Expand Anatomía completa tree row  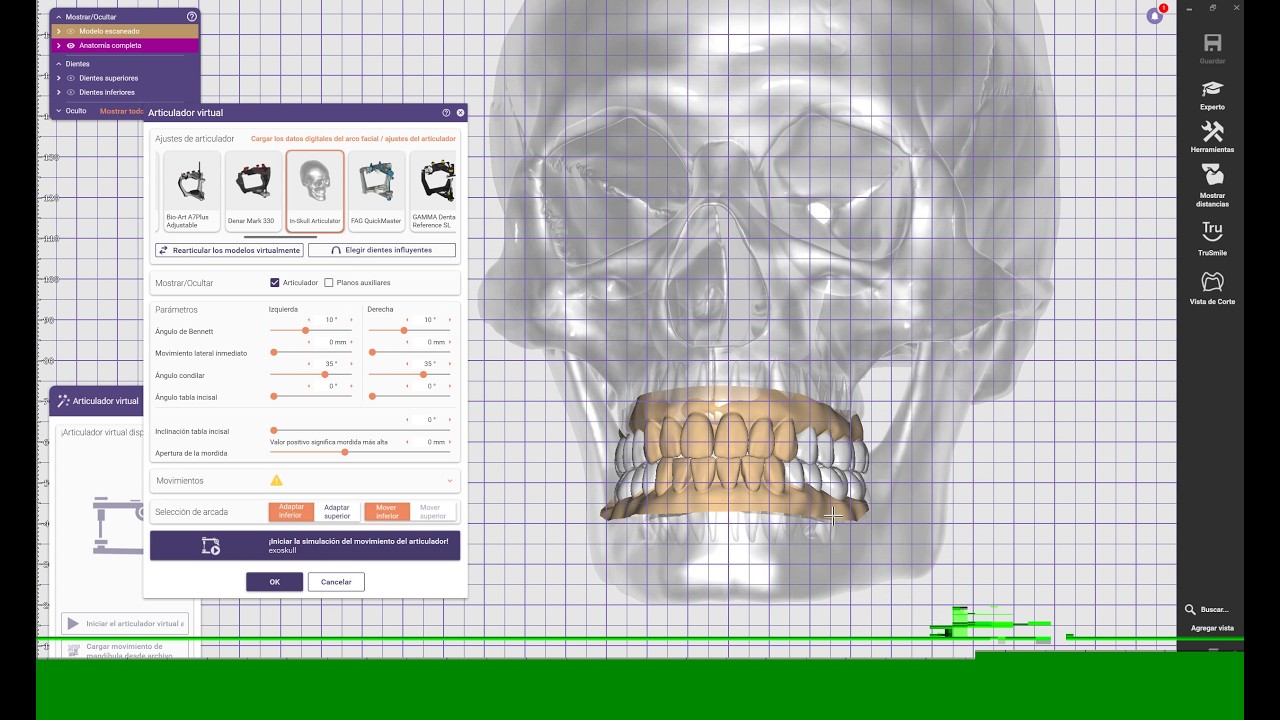[59, 45]
